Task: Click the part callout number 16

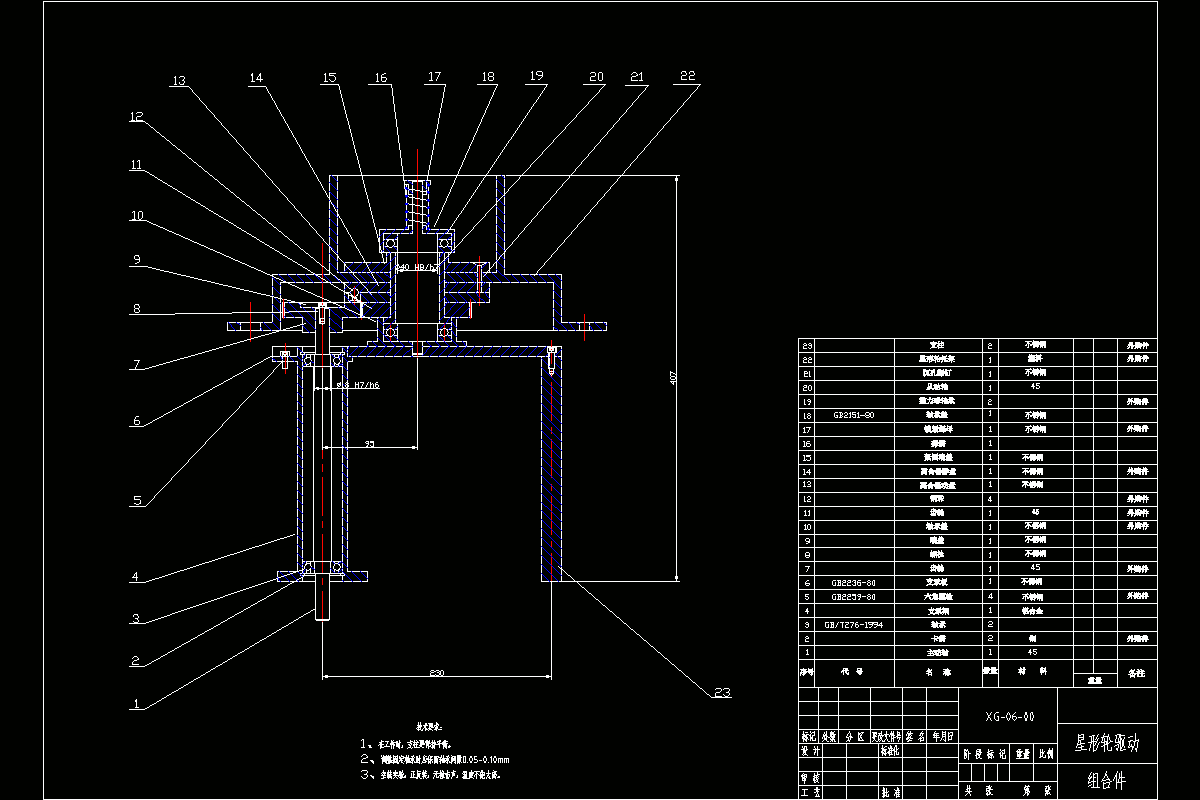Action: click(x=381, y=77)
